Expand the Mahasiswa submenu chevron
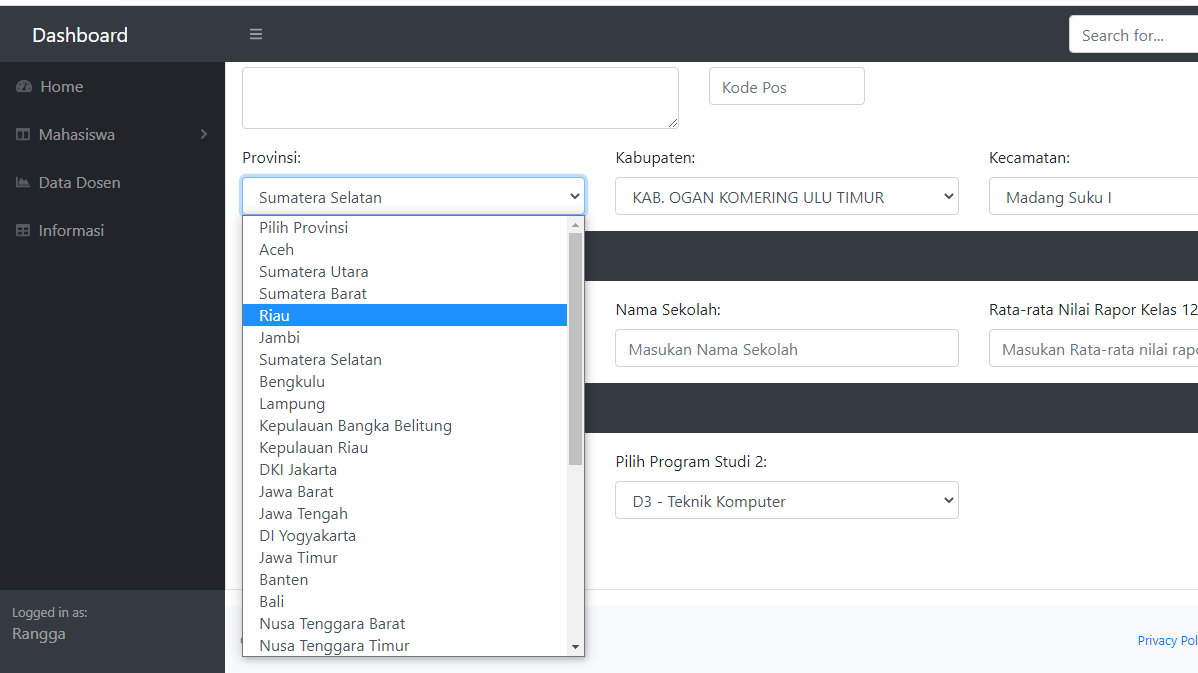This screenshot has width=1198, height=673. point(203,134)
